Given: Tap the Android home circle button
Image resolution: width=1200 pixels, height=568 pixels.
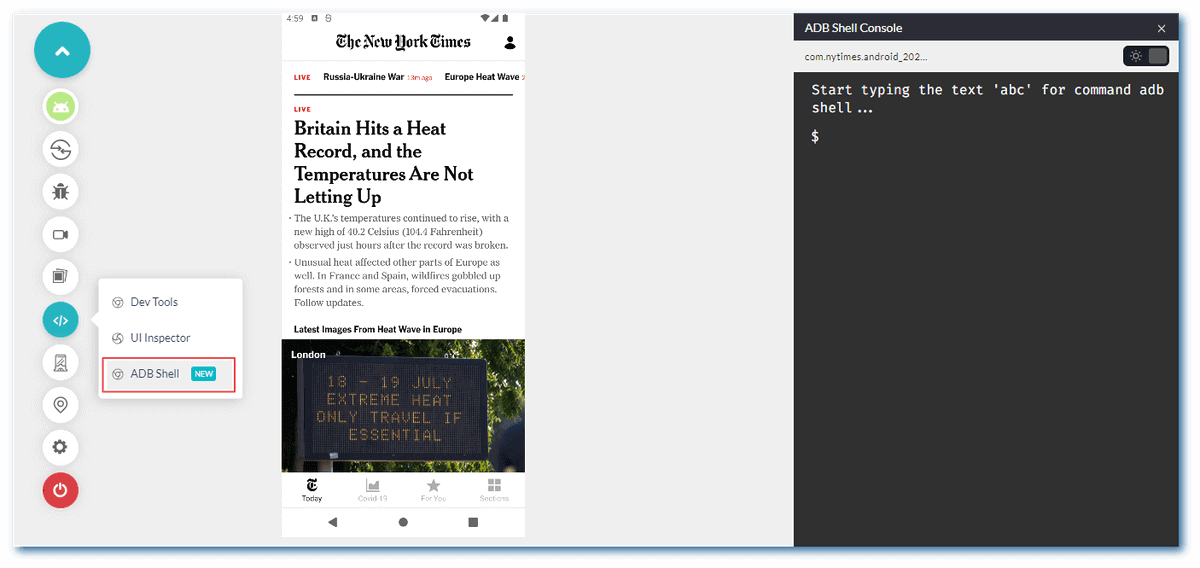Looking at the screenshot, I should click(403, 522).
